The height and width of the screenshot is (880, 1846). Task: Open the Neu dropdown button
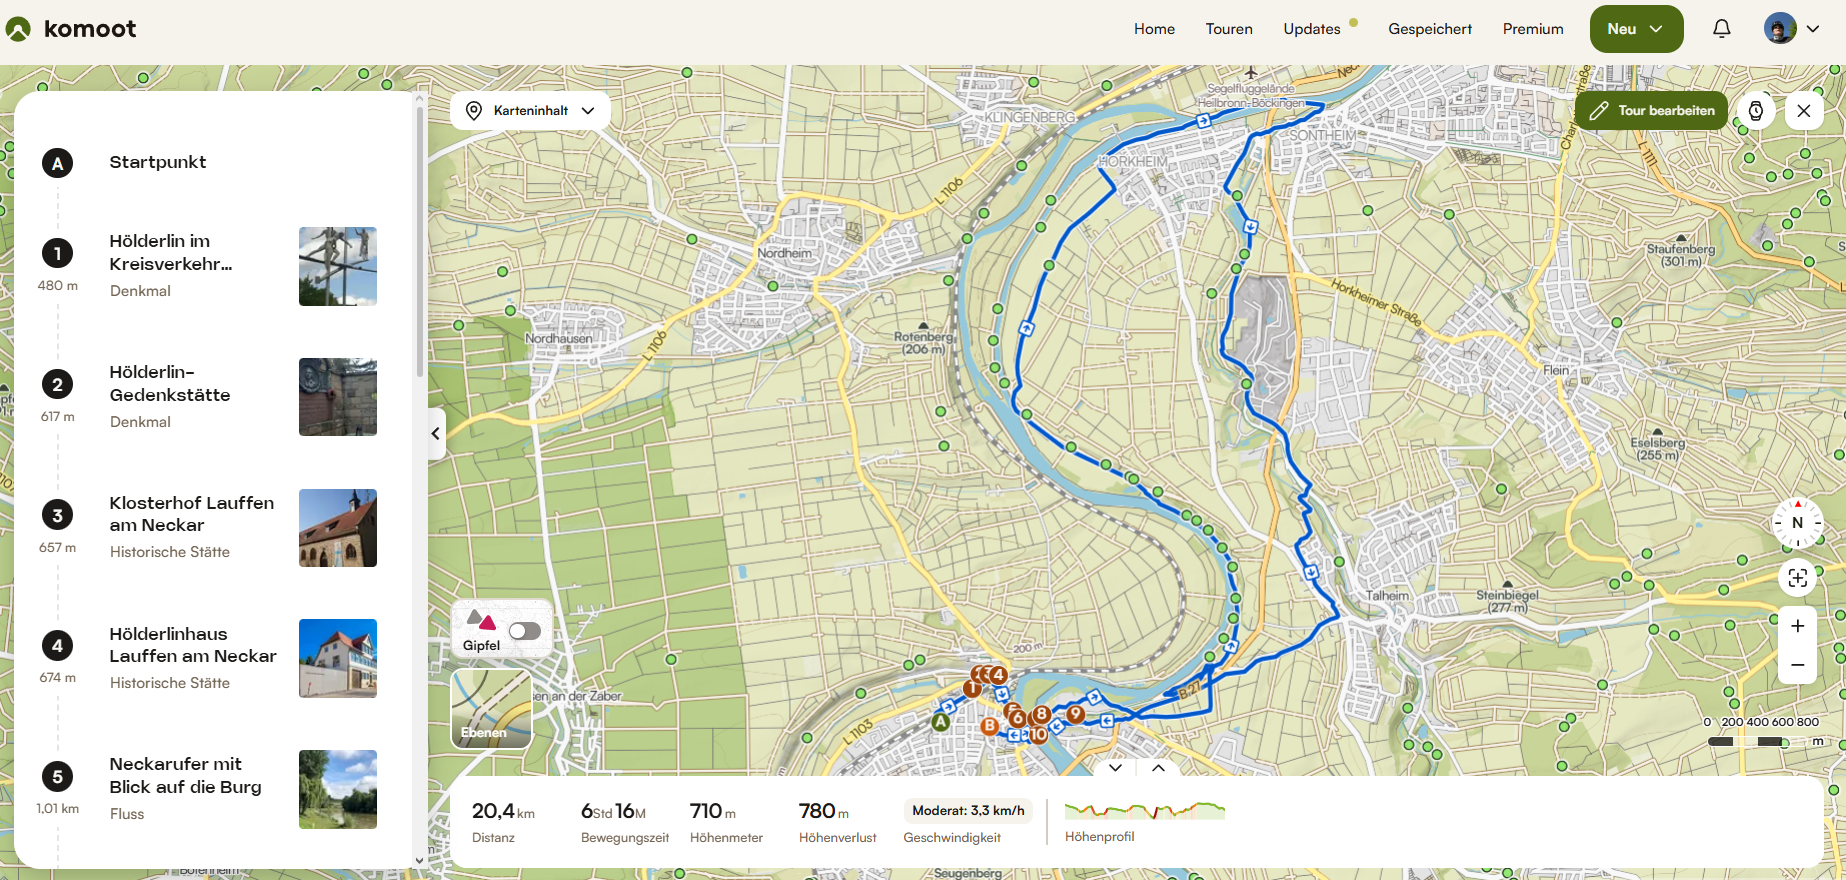1636,29
